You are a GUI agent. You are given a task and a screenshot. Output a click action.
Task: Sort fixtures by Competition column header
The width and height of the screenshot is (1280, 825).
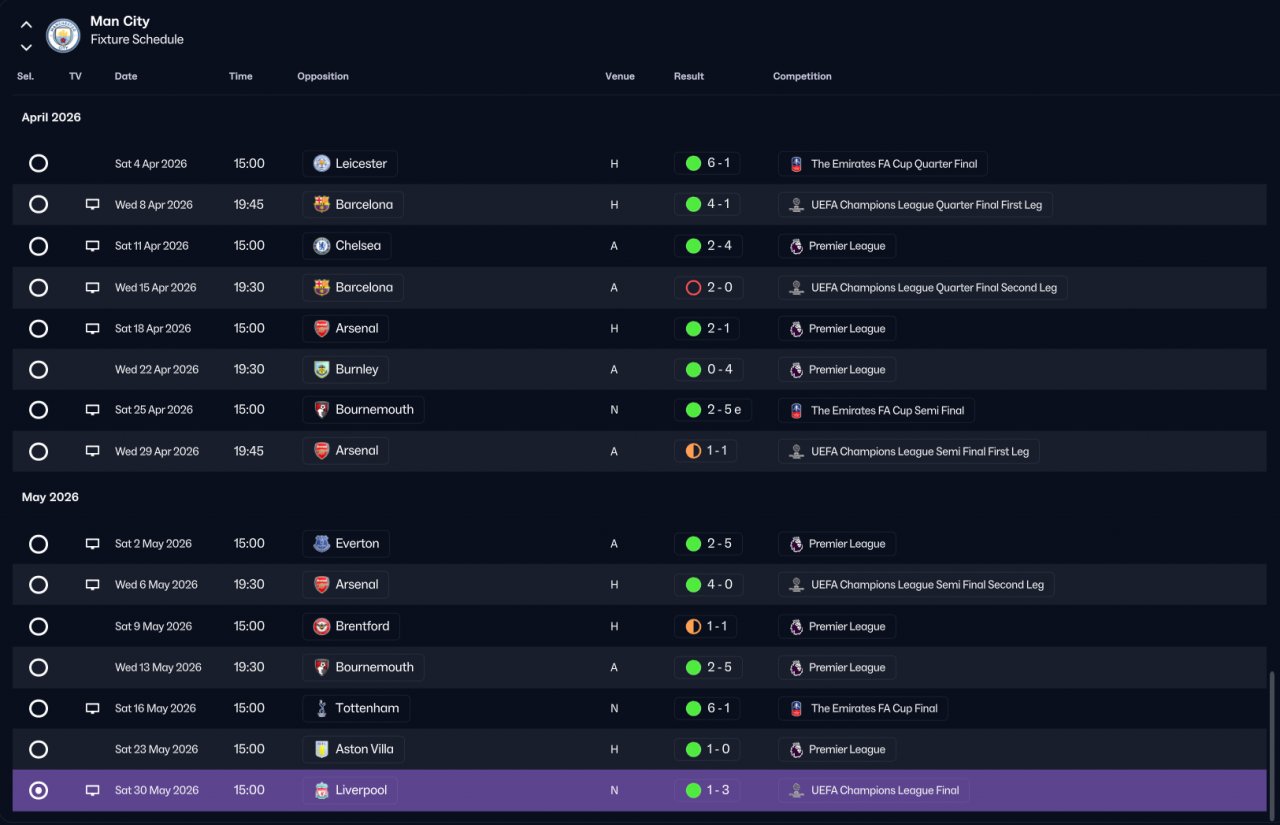pos(802,76)
